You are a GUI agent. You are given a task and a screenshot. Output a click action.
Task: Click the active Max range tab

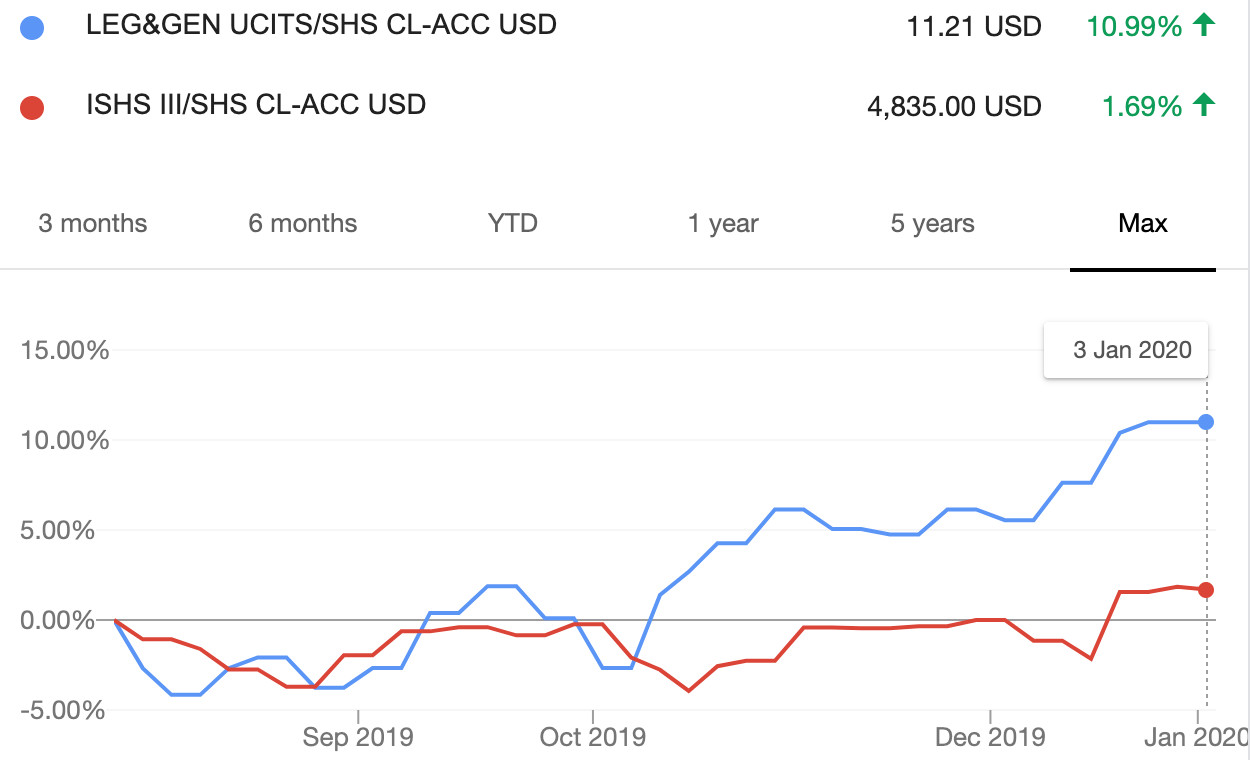coord(1143,224)
